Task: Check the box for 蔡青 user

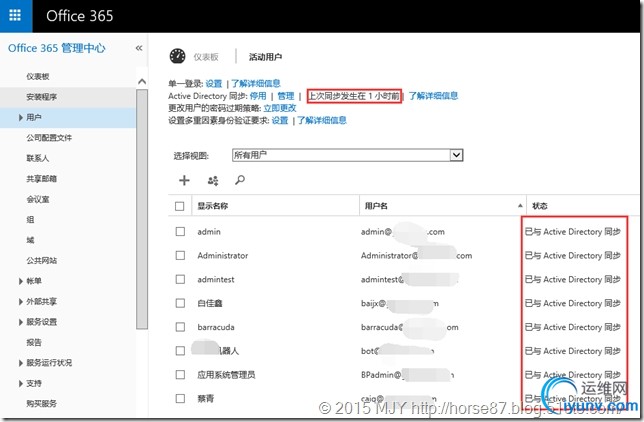Action: coord(180,399)
